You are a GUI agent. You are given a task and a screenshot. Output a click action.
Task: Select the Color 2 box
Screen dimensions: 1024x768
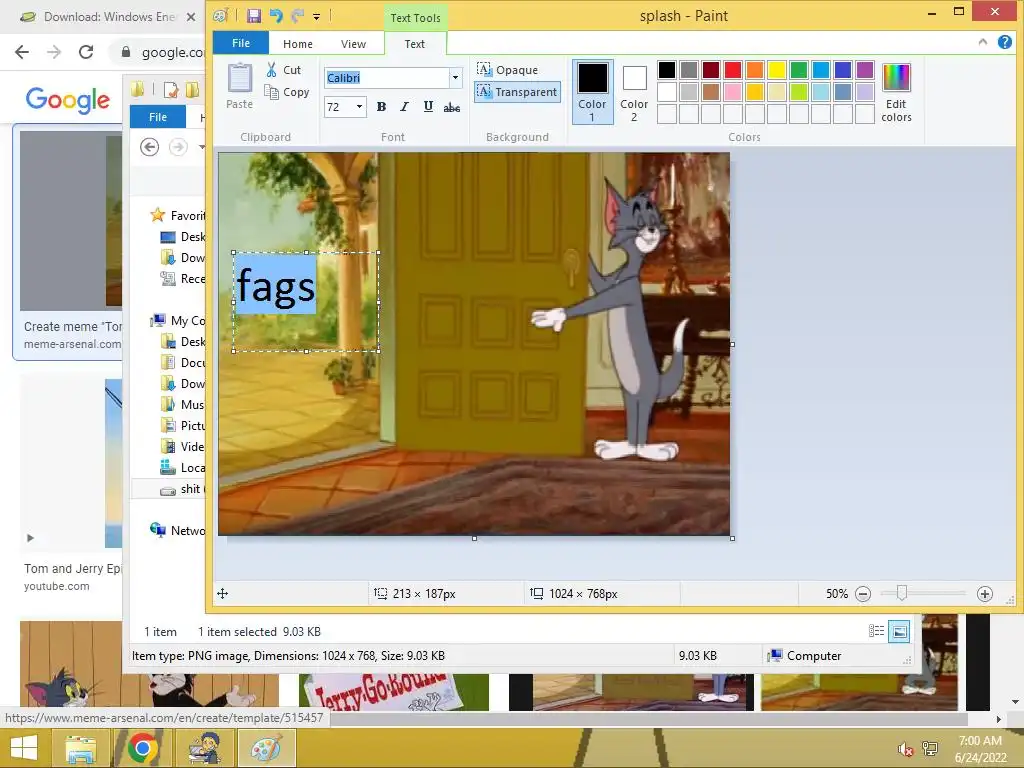click(x=634, y=92)
